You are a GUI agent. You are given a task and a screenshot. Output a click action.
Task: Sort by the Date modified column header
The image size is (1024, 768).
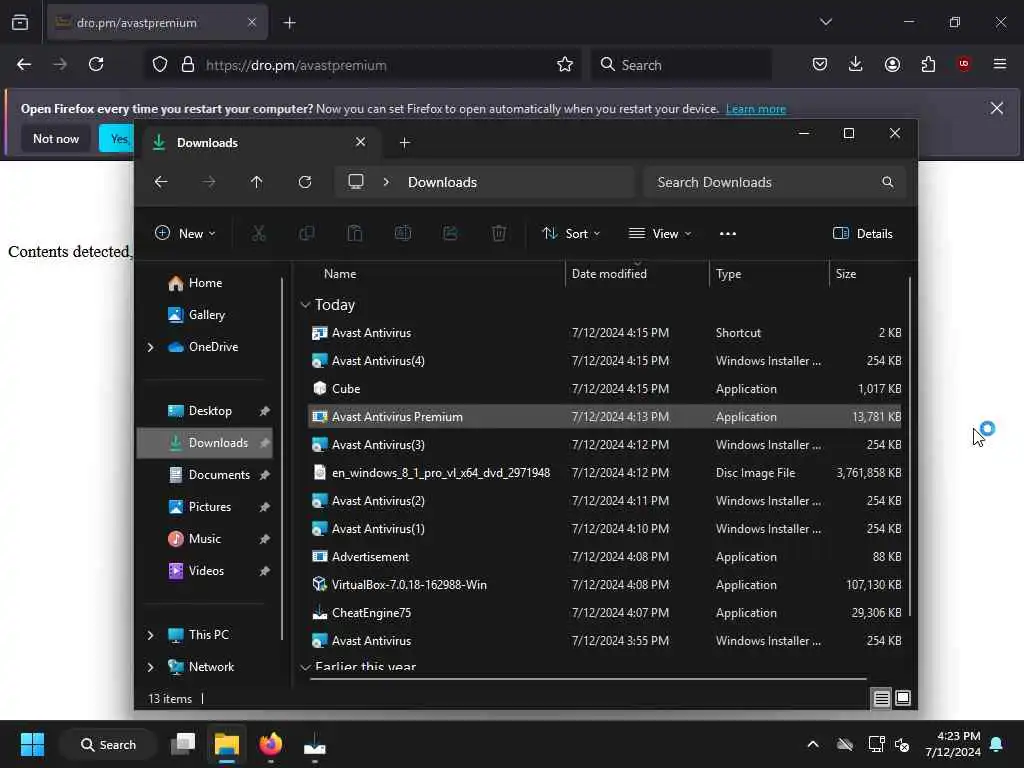tap(637, 274)
